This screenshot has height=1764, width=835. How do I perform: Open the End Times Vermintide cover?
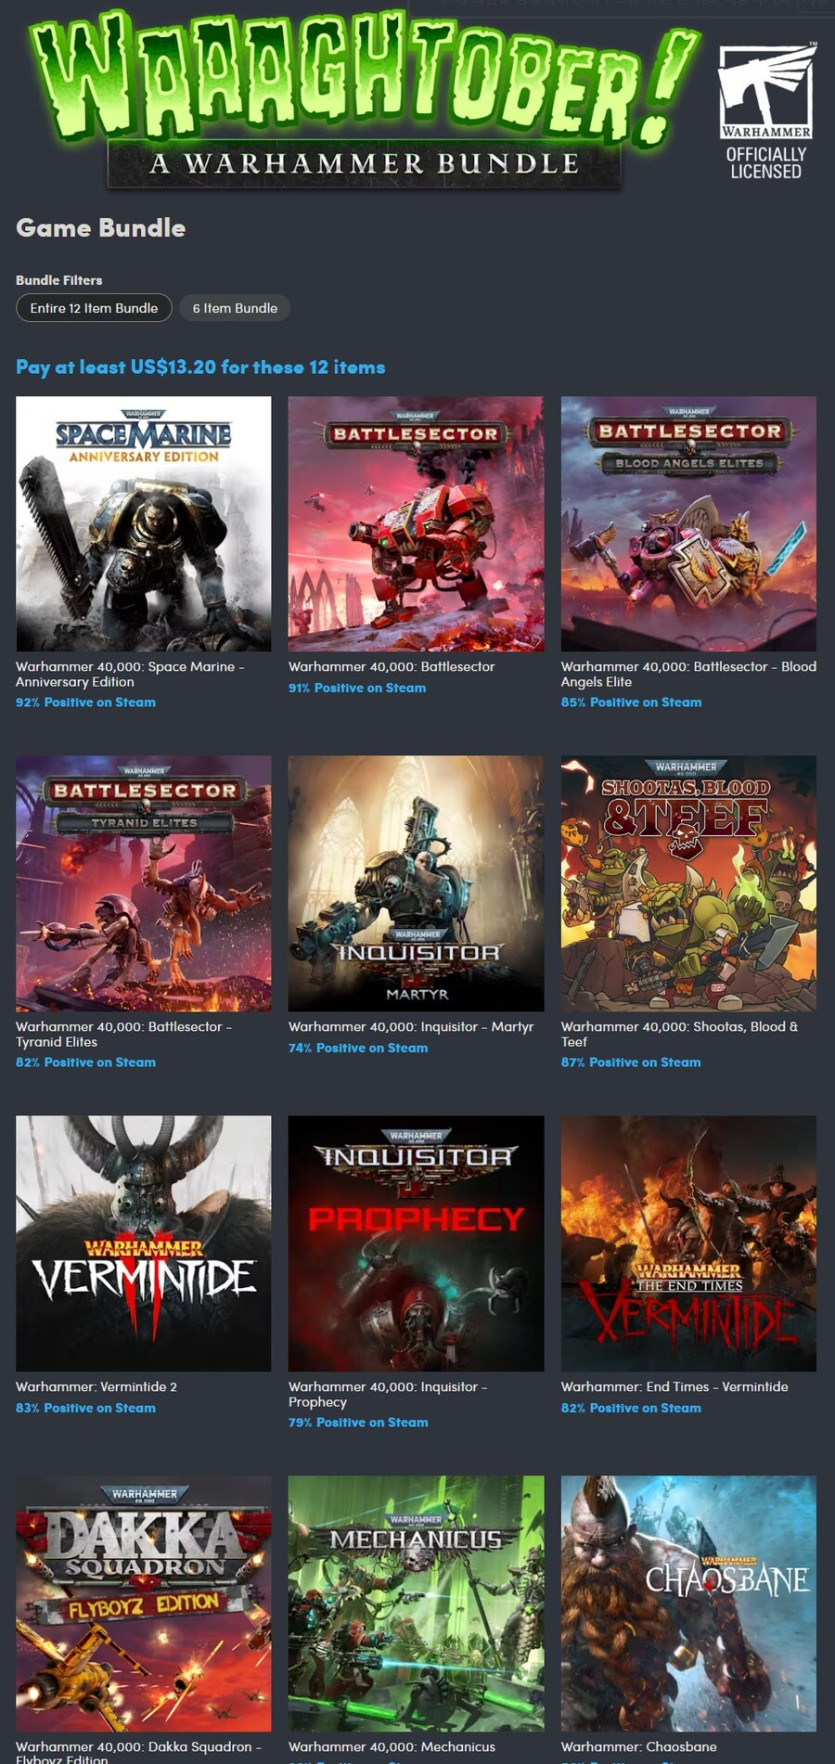click(688, 1244)
